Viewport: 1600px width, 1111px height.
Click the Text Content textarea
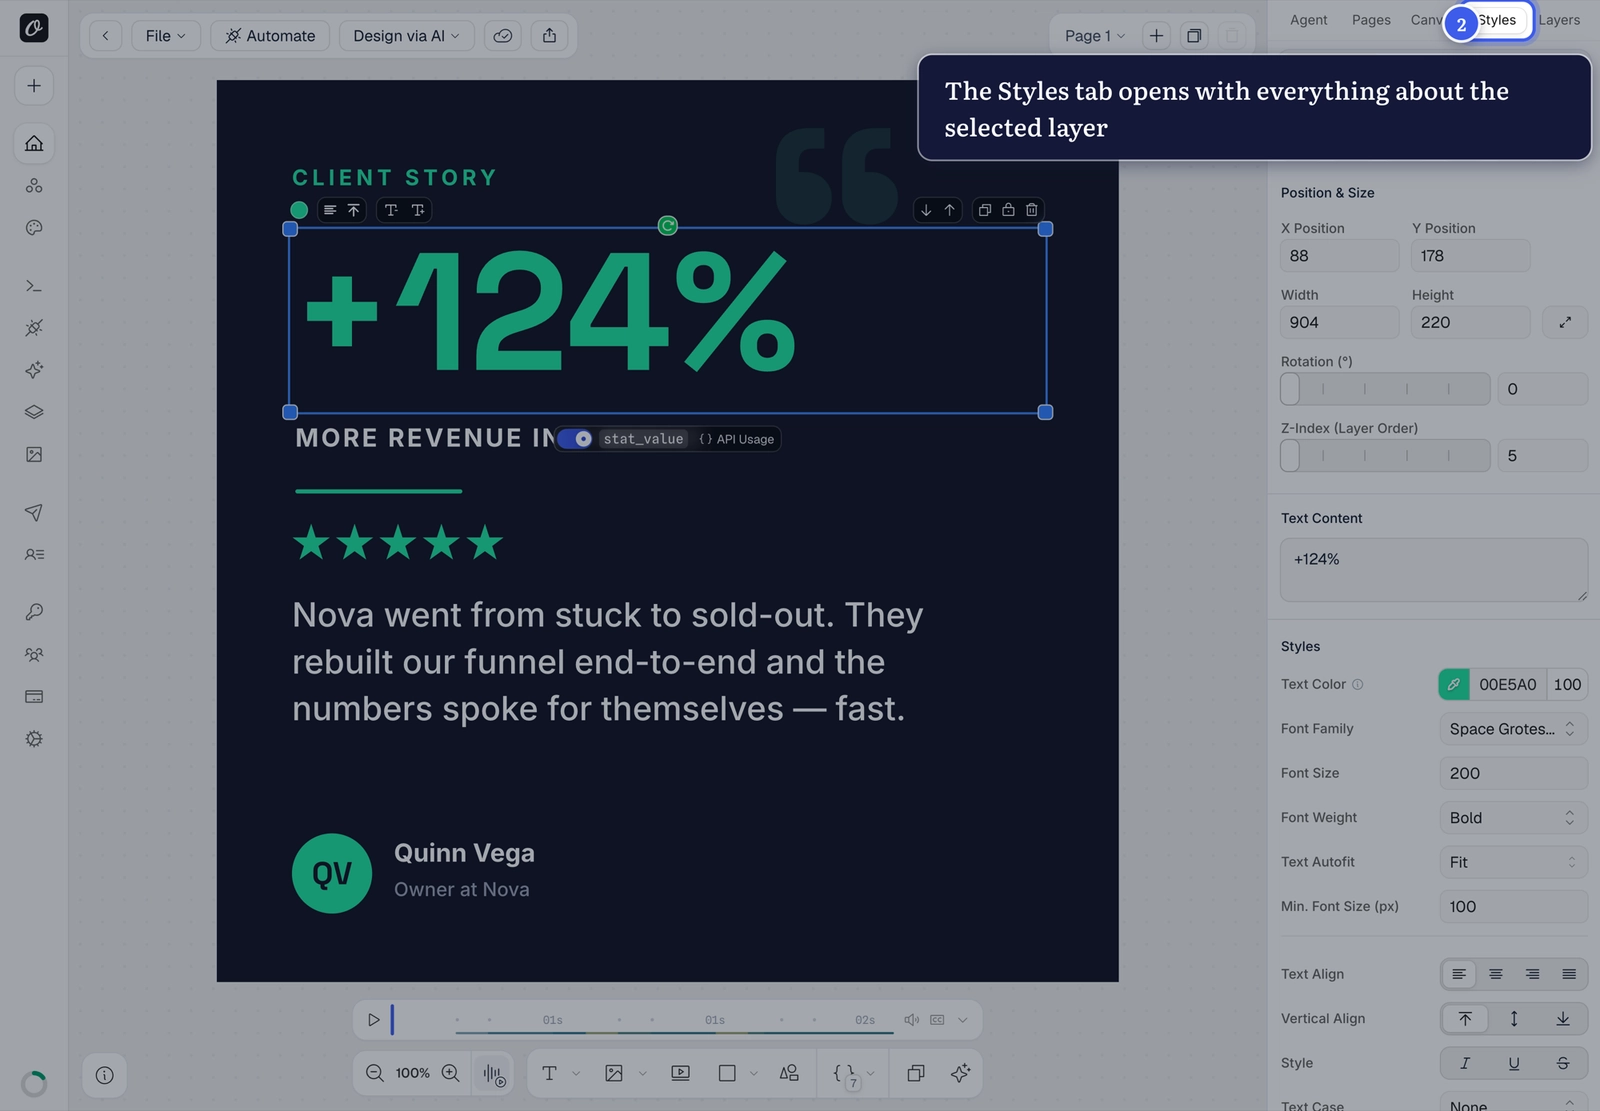(1434, 570)
